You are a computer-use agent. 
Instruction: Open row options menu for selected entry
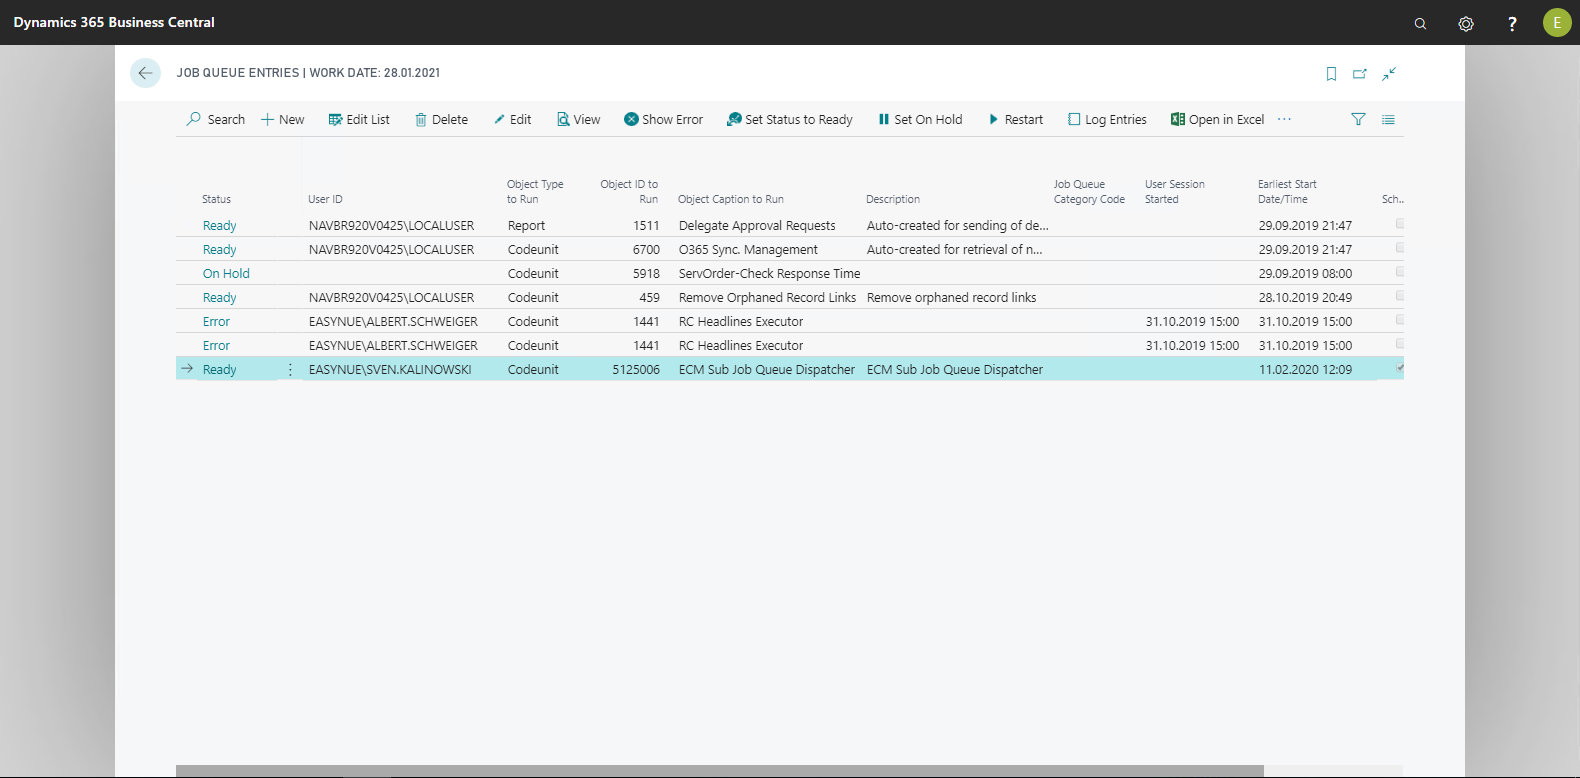pyautogui.click(x=290, y=370)
